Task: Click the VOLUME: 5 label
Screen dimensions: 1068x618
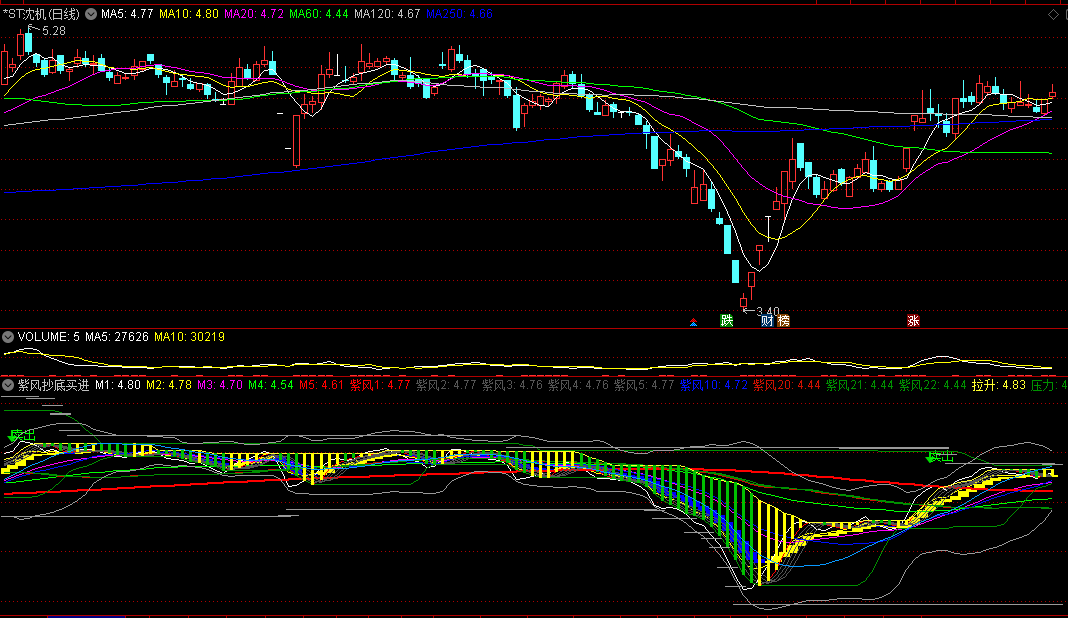Action: click(x=48, y=337)
